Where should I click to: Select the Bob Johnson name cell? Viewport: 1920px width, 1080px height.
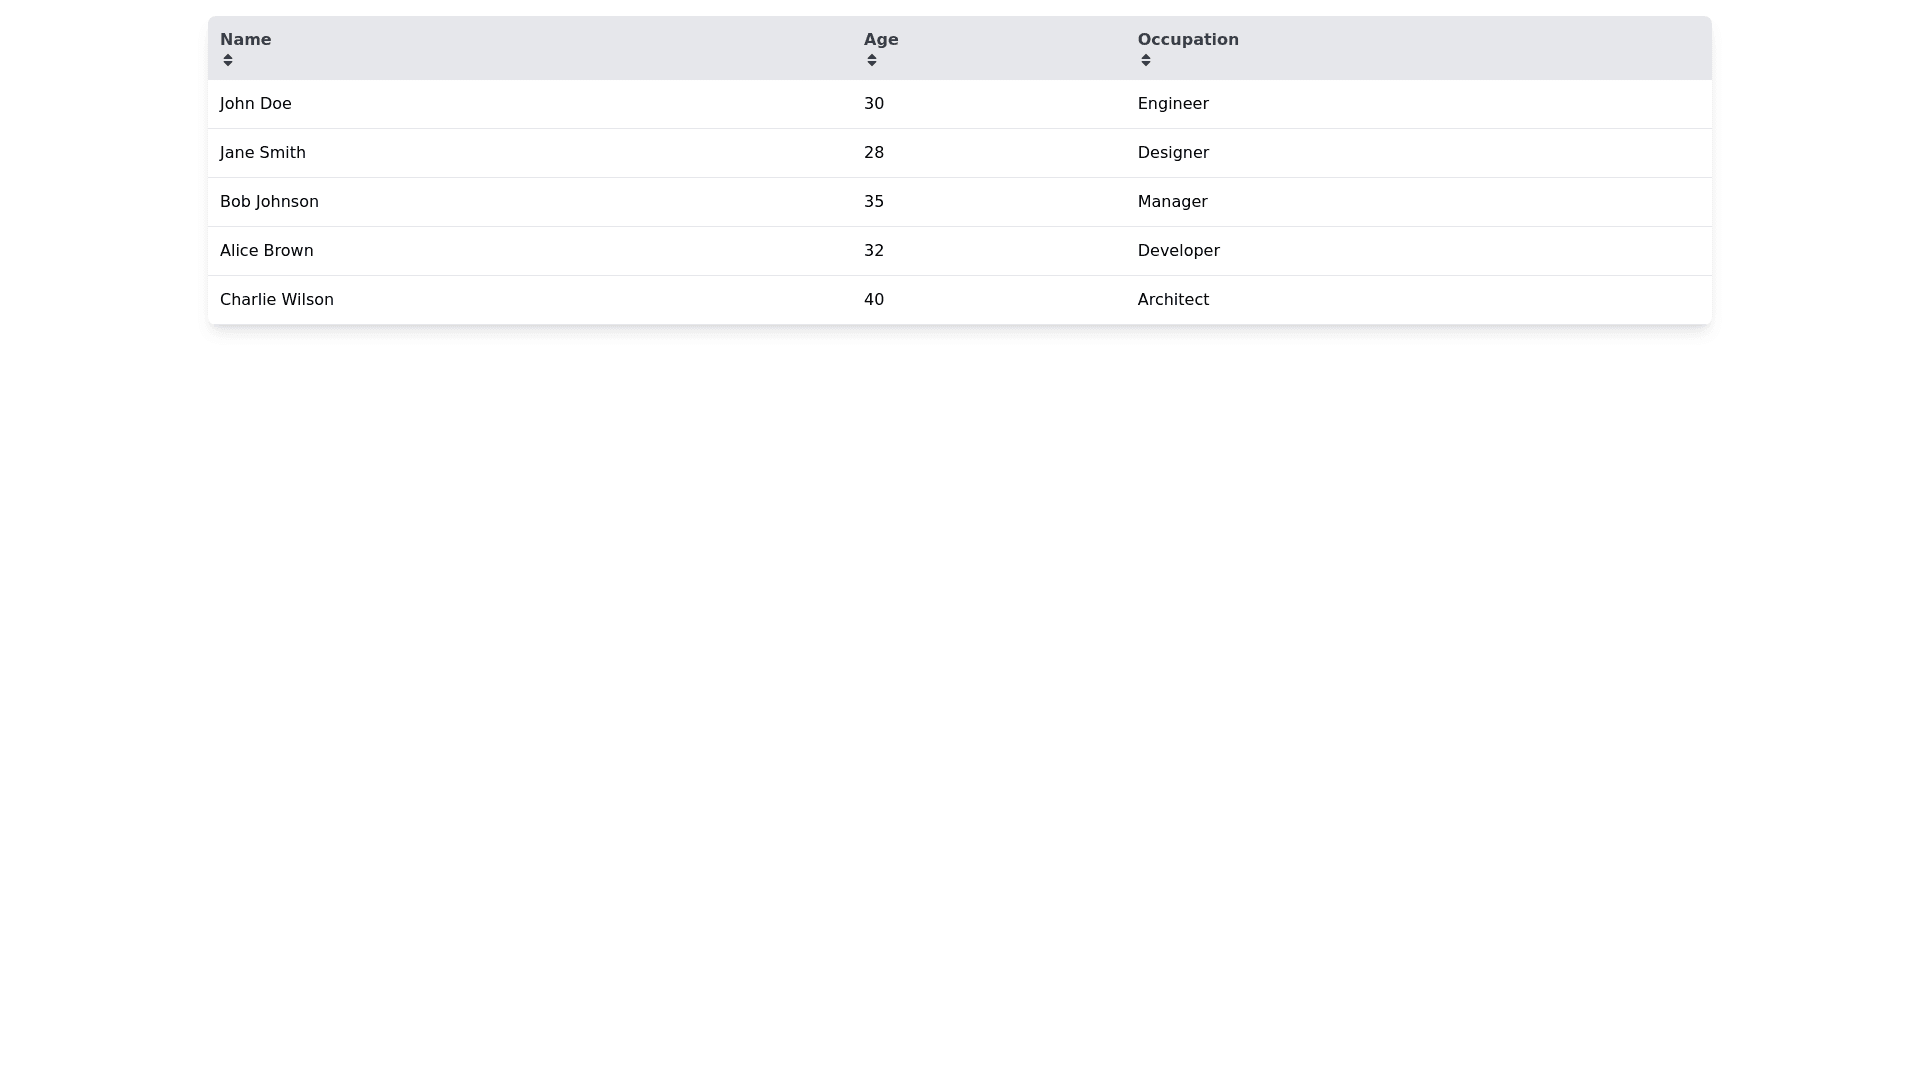click(269, 202)
